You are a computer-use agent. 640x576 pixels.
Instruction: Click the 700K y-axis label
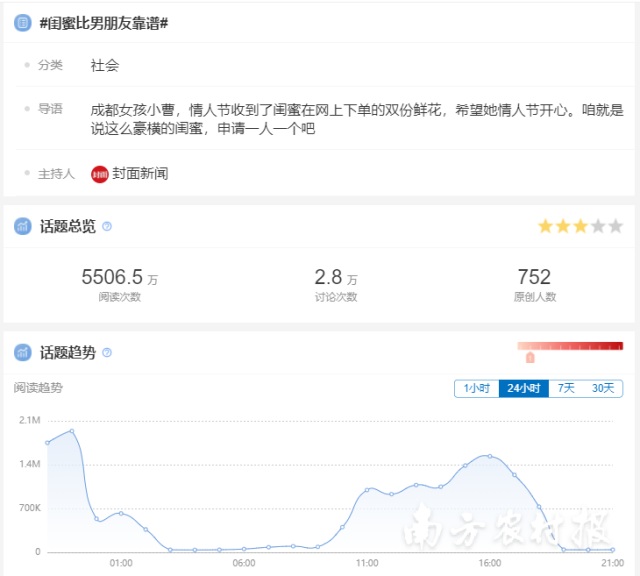pos(30,508)
